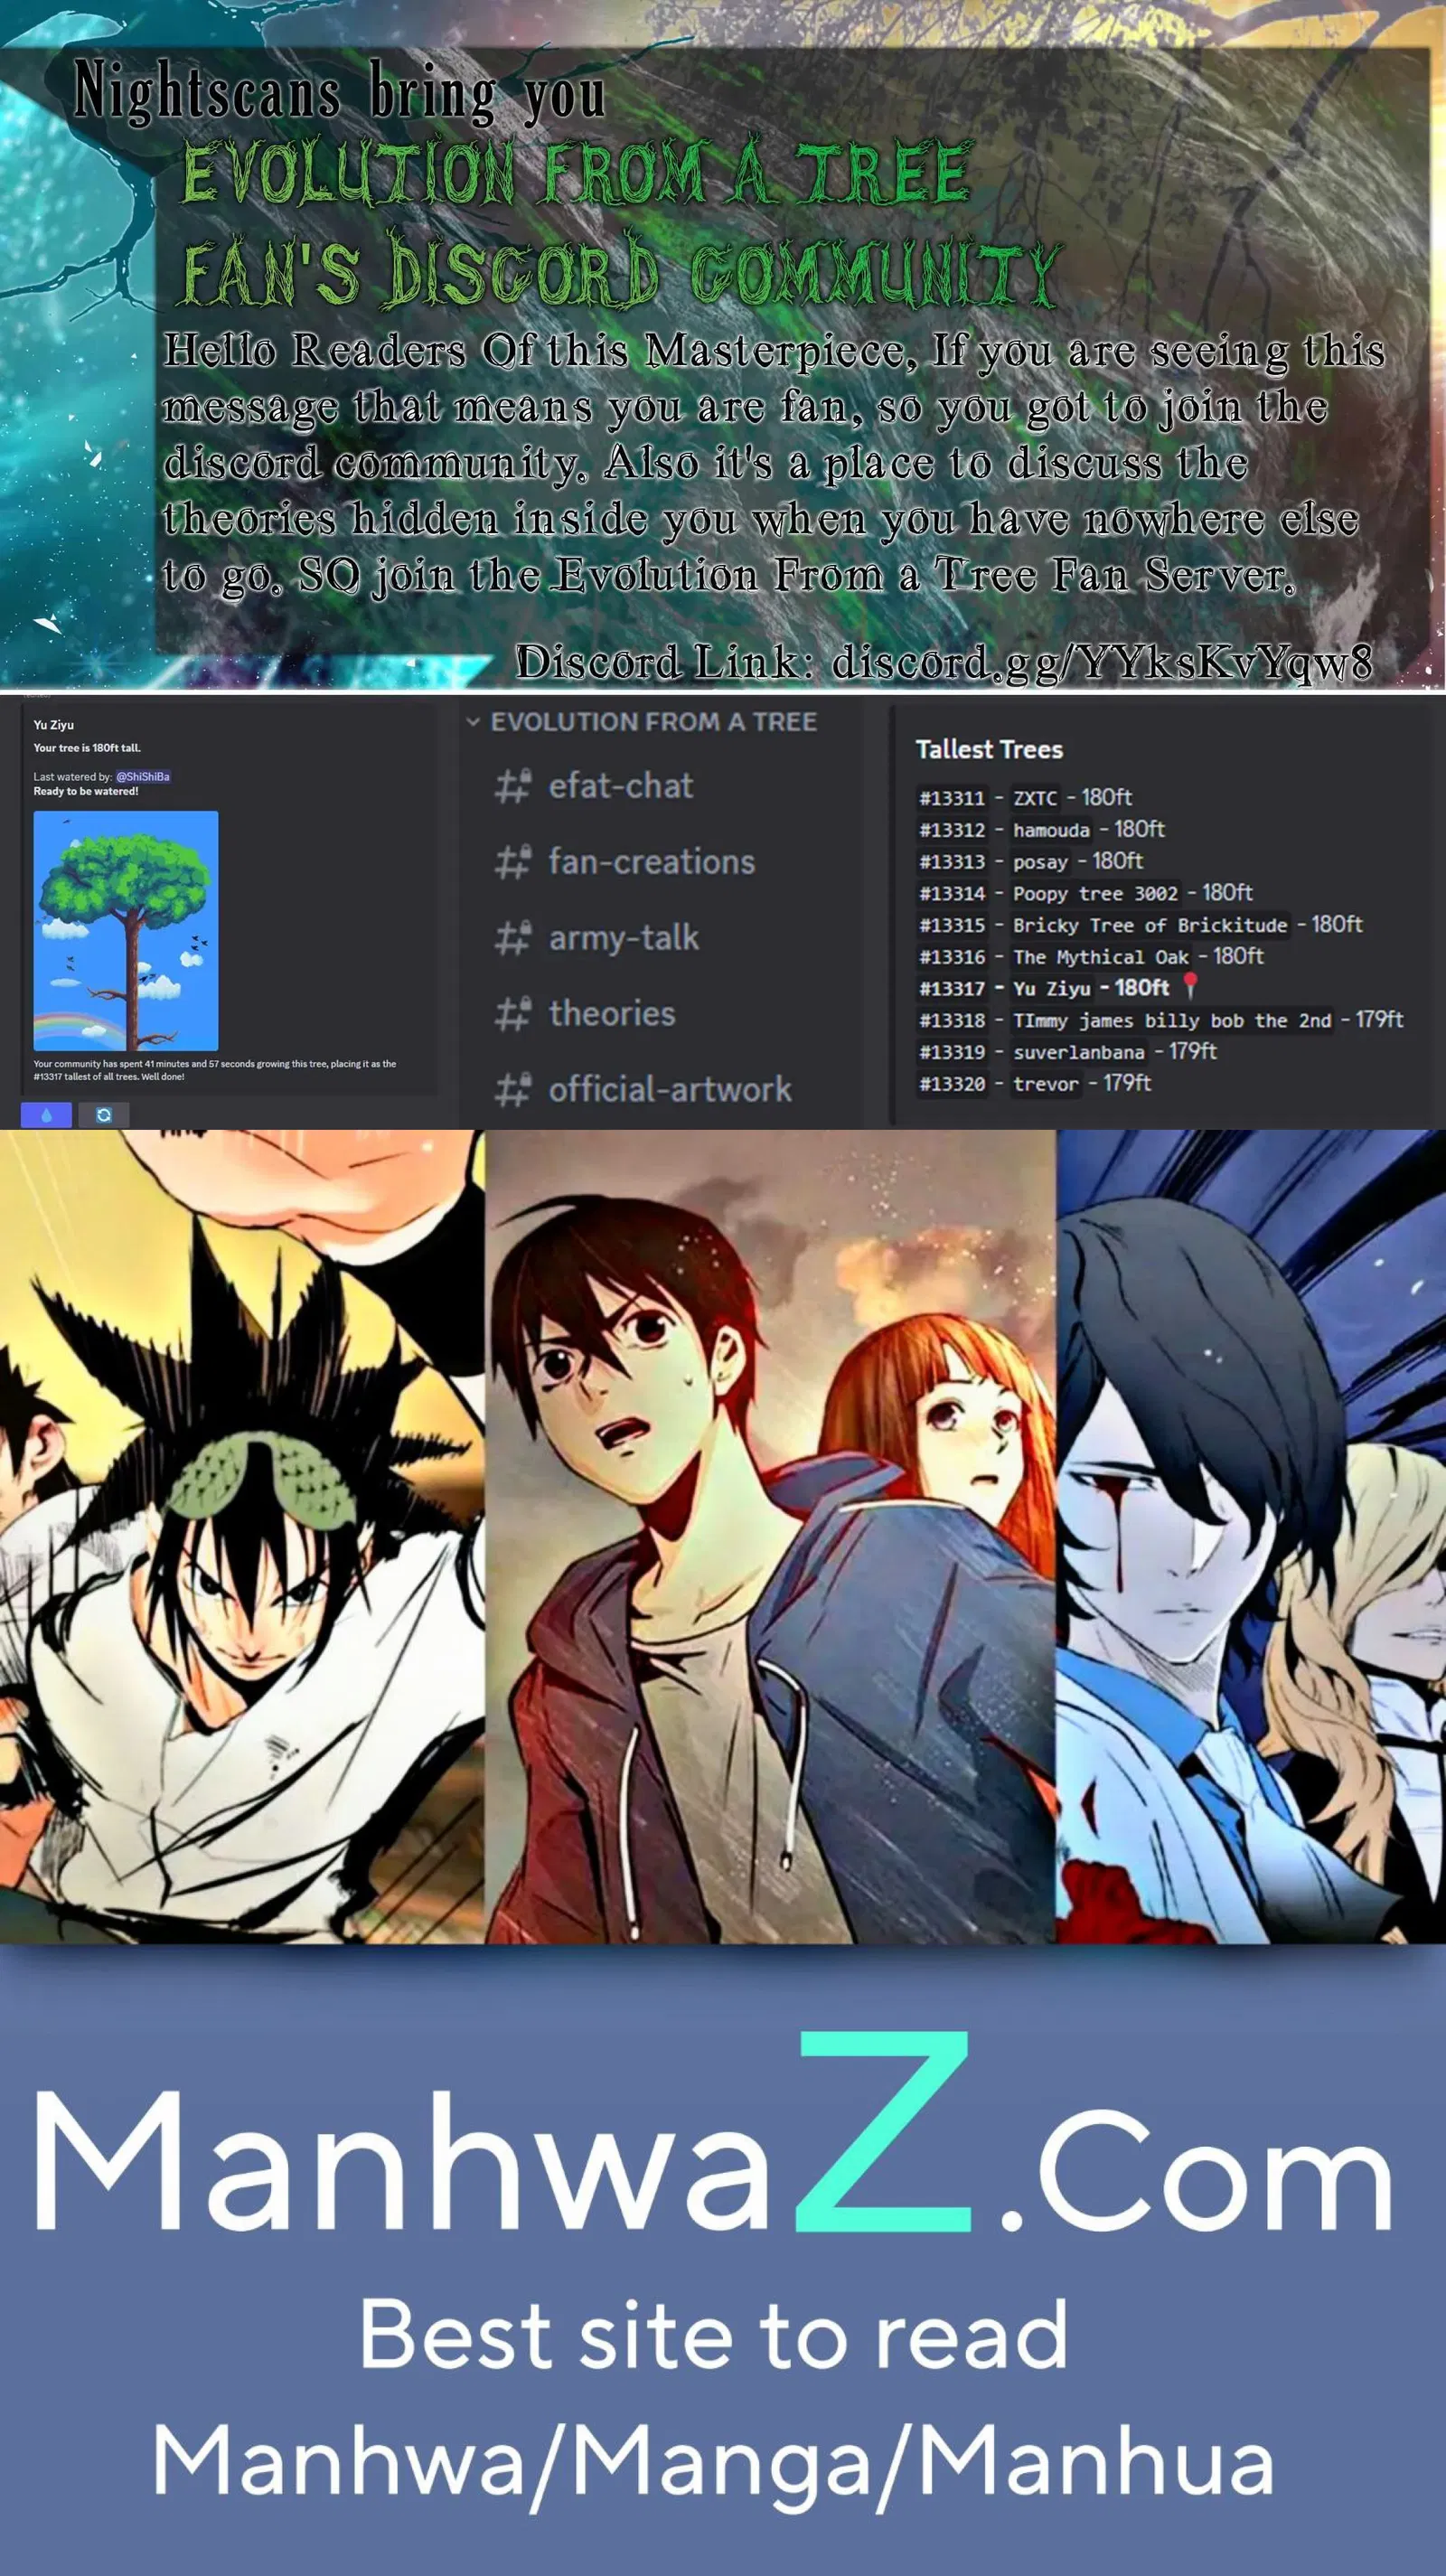Open the efat-chat channel
Image resolution: width=1446 pixels, height=2576 pixels.
(620, 786)
